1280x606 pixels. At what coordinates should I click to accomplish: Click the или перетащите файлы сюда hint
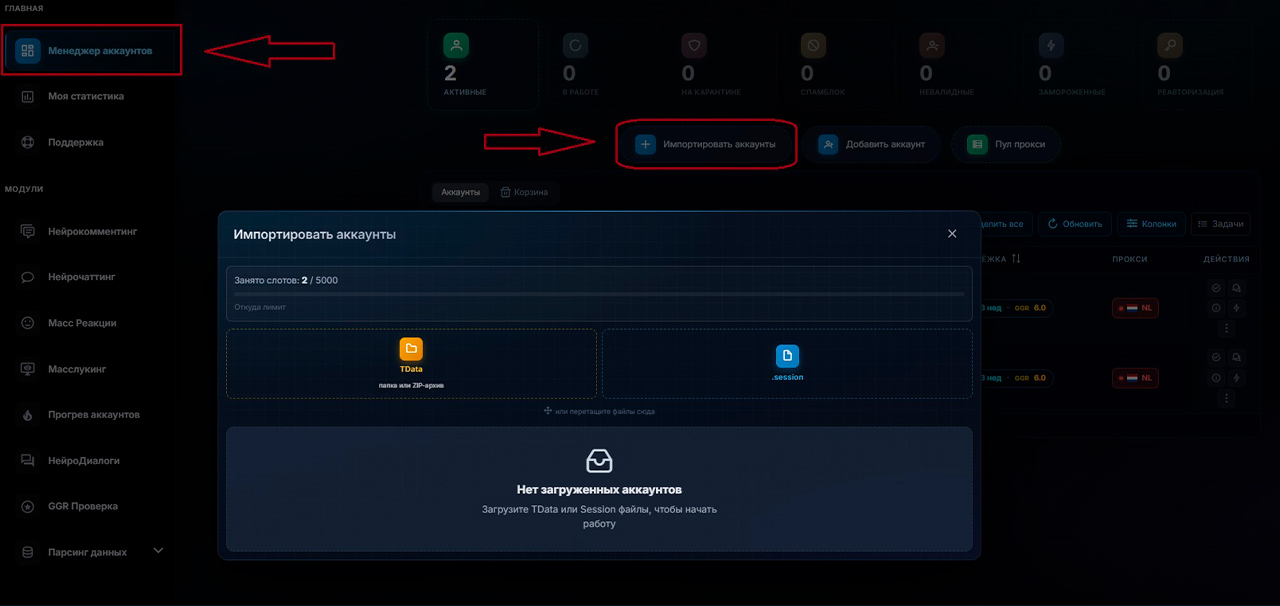605,411
